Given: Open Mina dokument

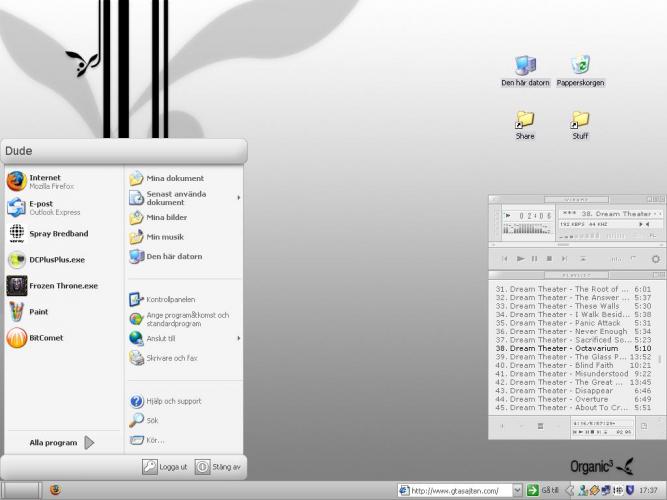Looking at the screenshot, I should (x=174, y=178).
